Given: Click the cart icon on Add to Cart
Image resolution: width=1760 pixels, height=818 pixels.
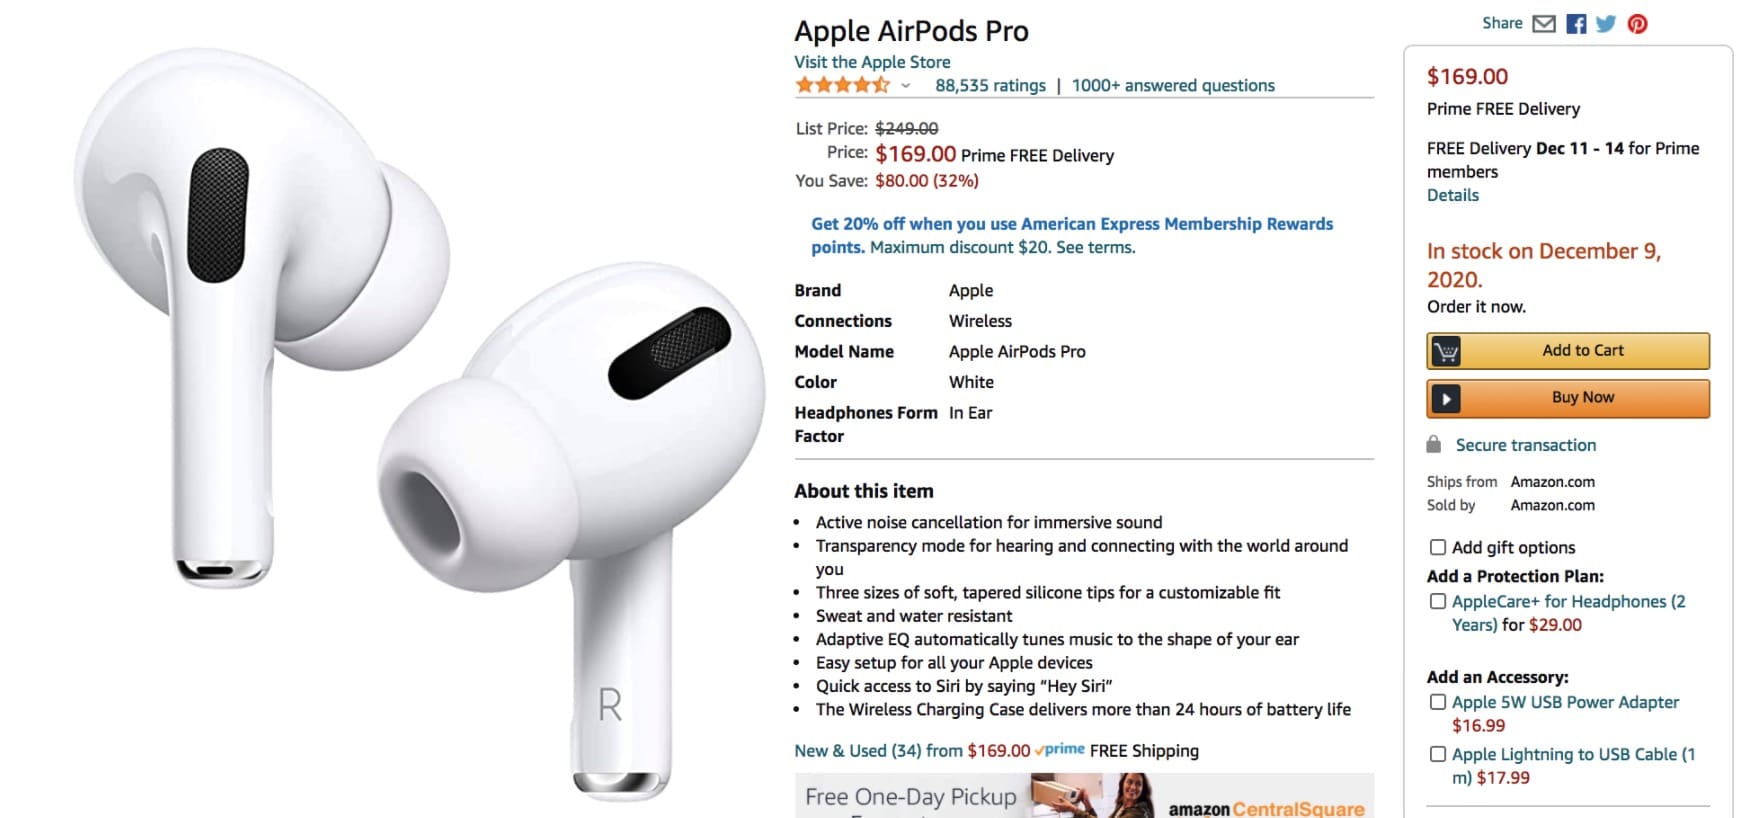Looking at the screenshot, I should tap(1446, 351).
